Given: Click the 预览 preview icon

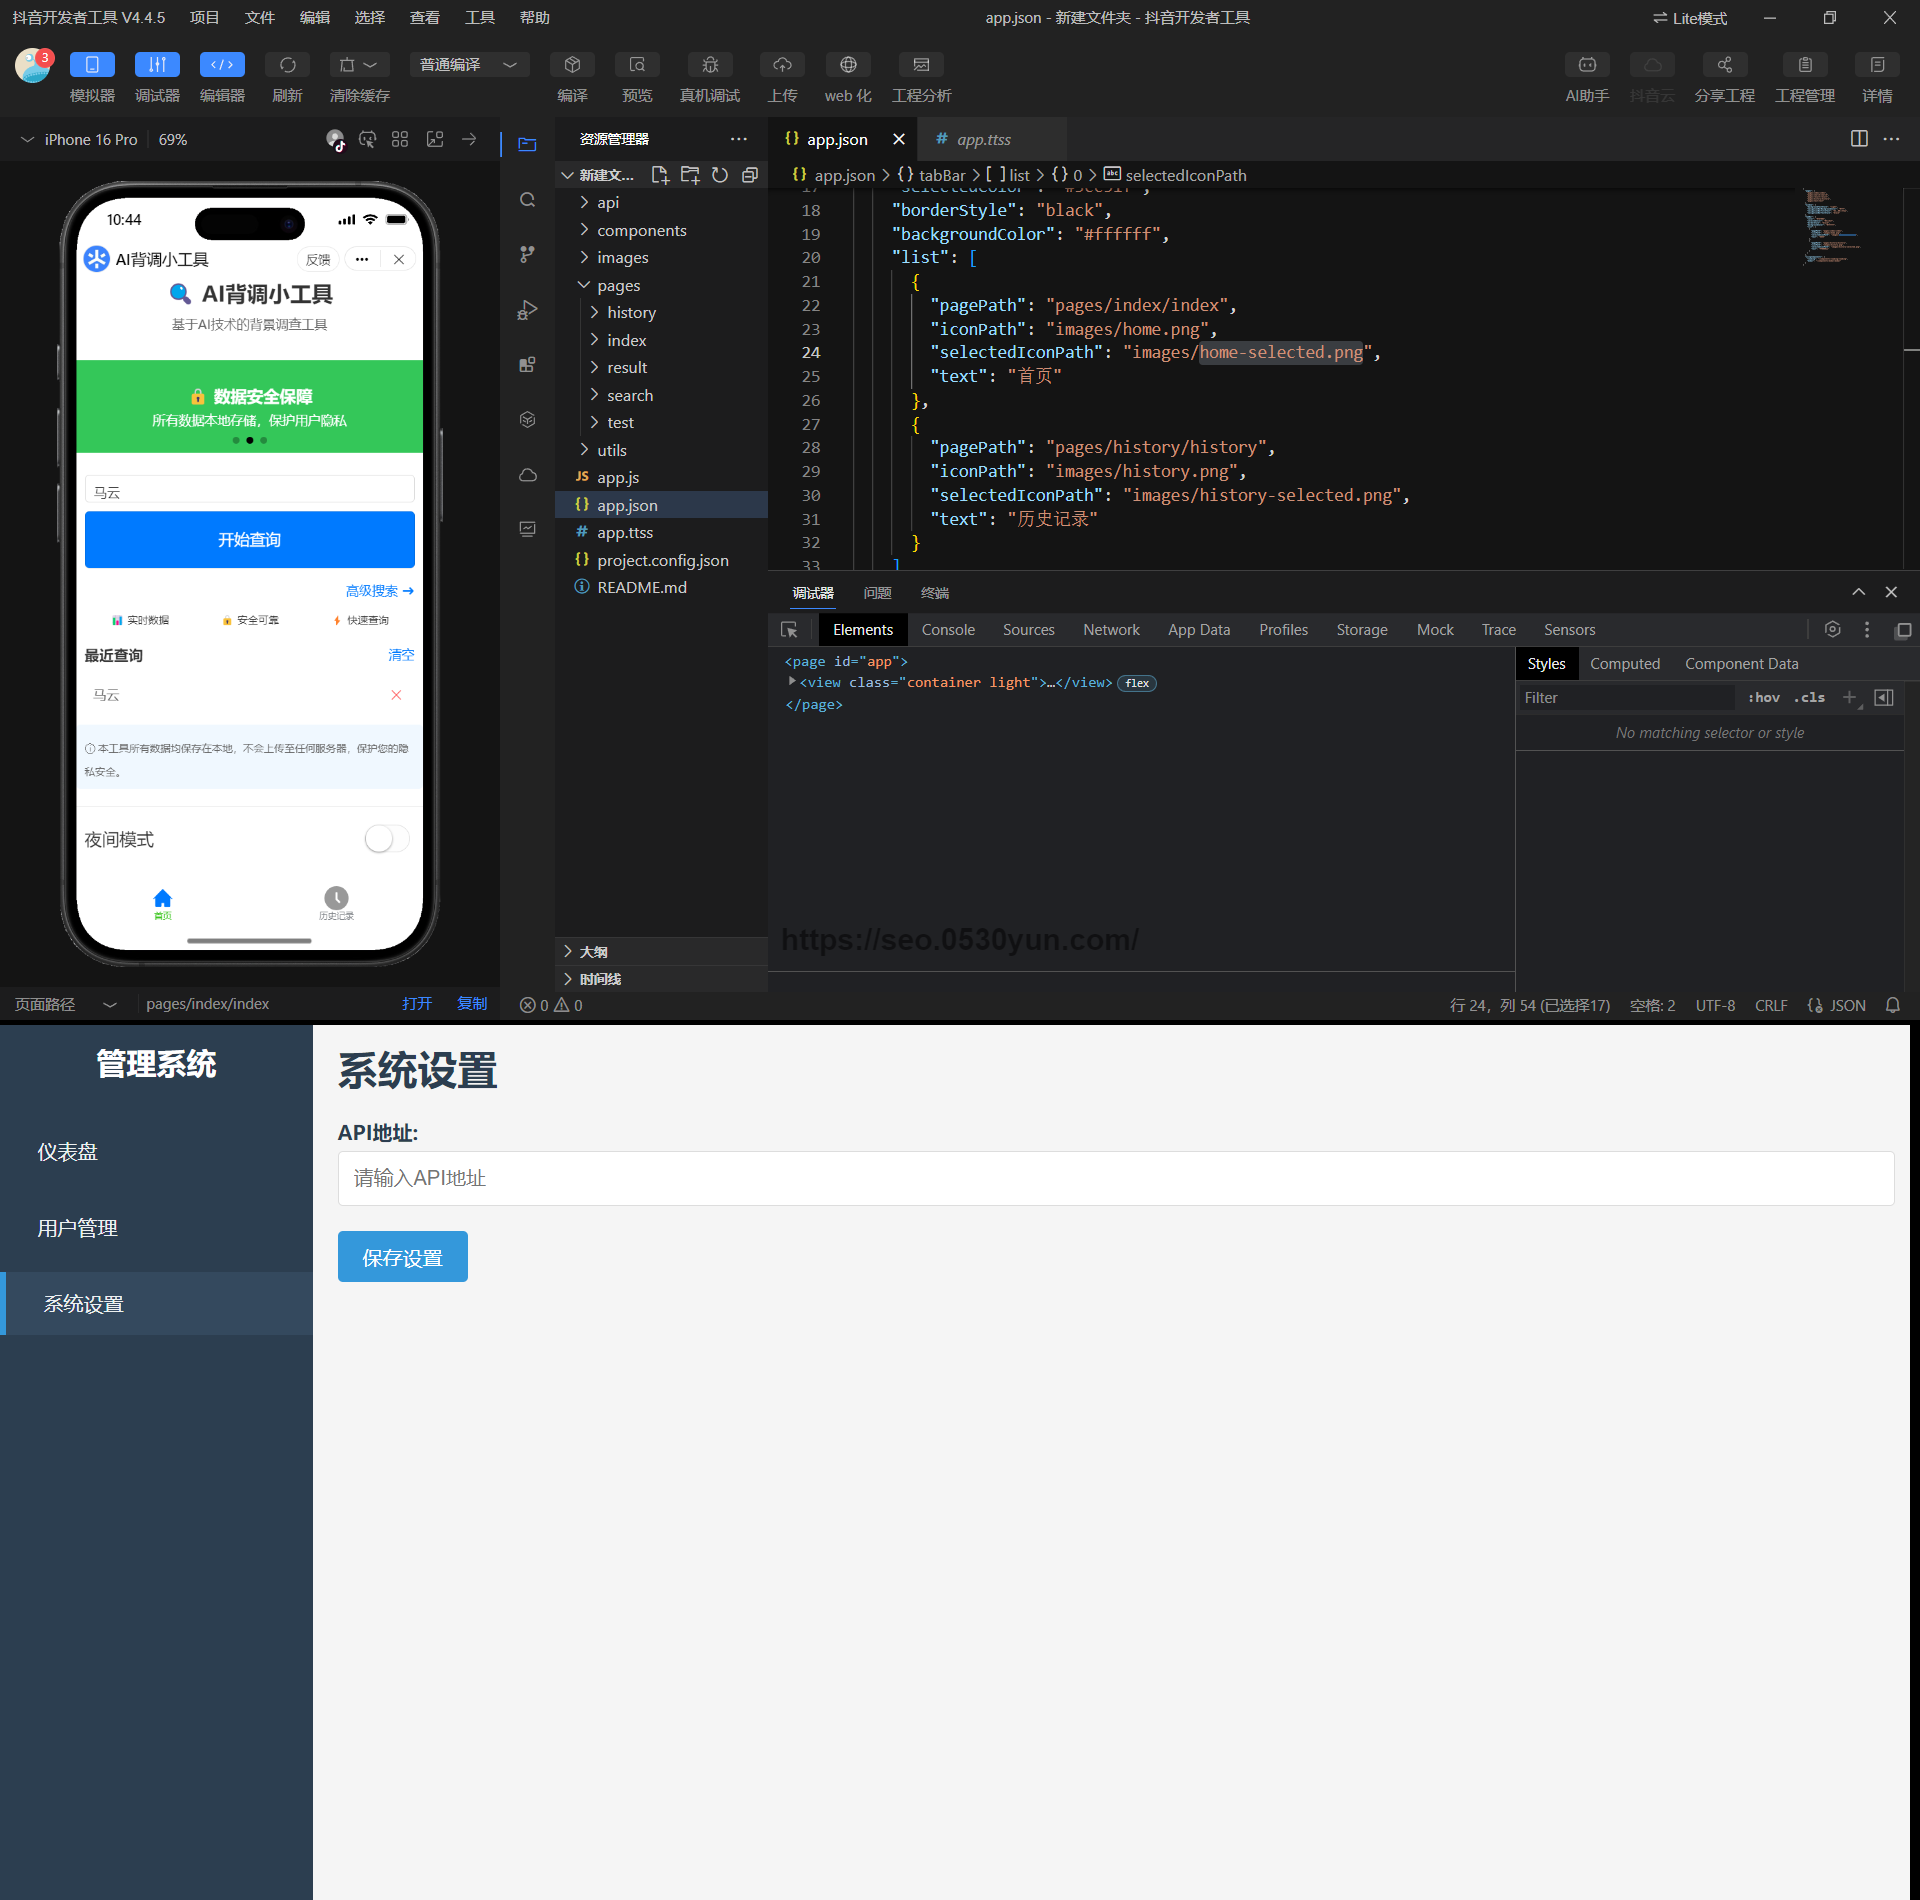Looking at the screenshot, I should click(x=637, y=65).
